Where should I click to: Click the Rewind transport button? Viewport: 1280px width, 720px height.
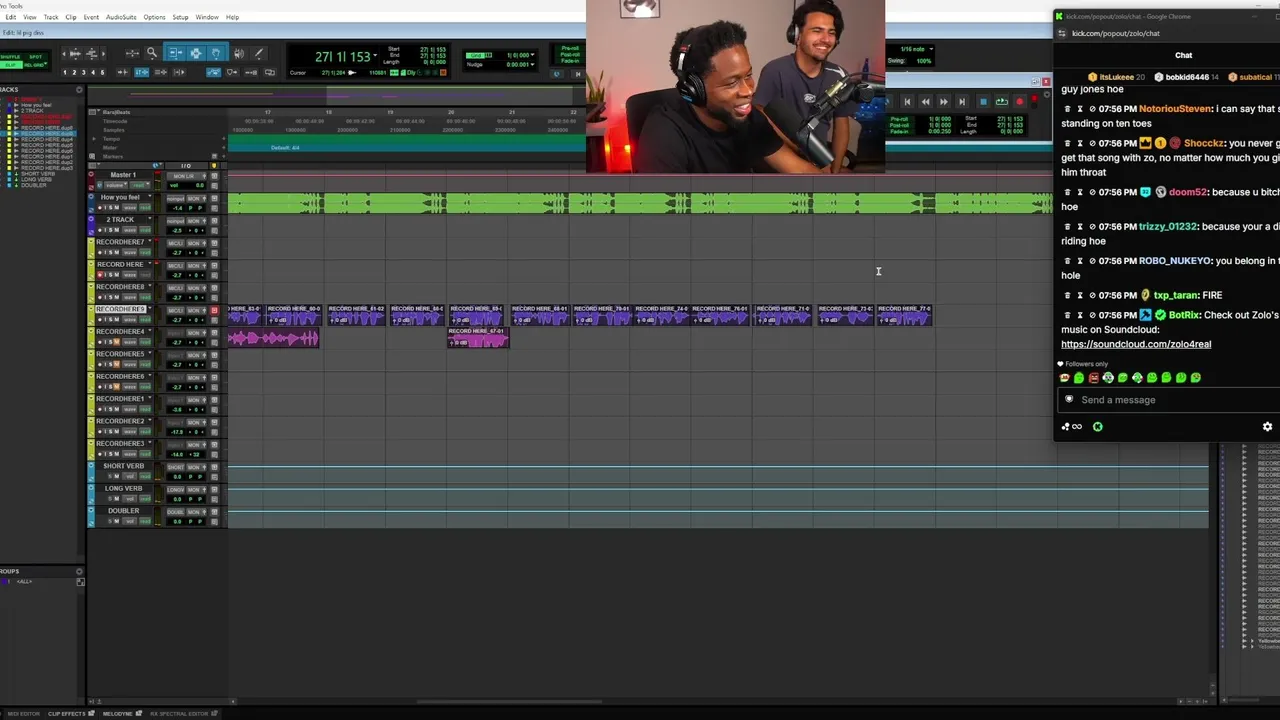[925, 102]
